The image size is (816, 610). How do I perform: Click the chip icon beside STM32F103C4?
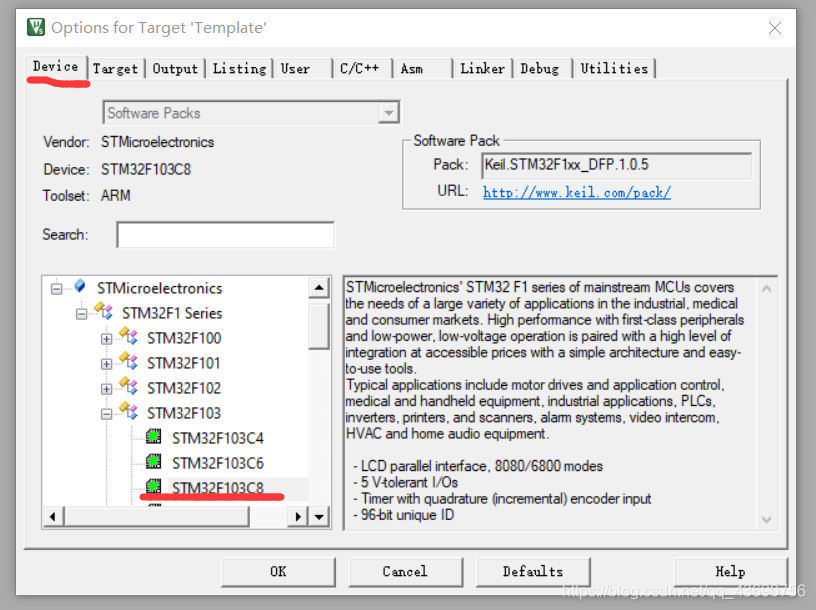pyautogui.click(x=154, y=436)
